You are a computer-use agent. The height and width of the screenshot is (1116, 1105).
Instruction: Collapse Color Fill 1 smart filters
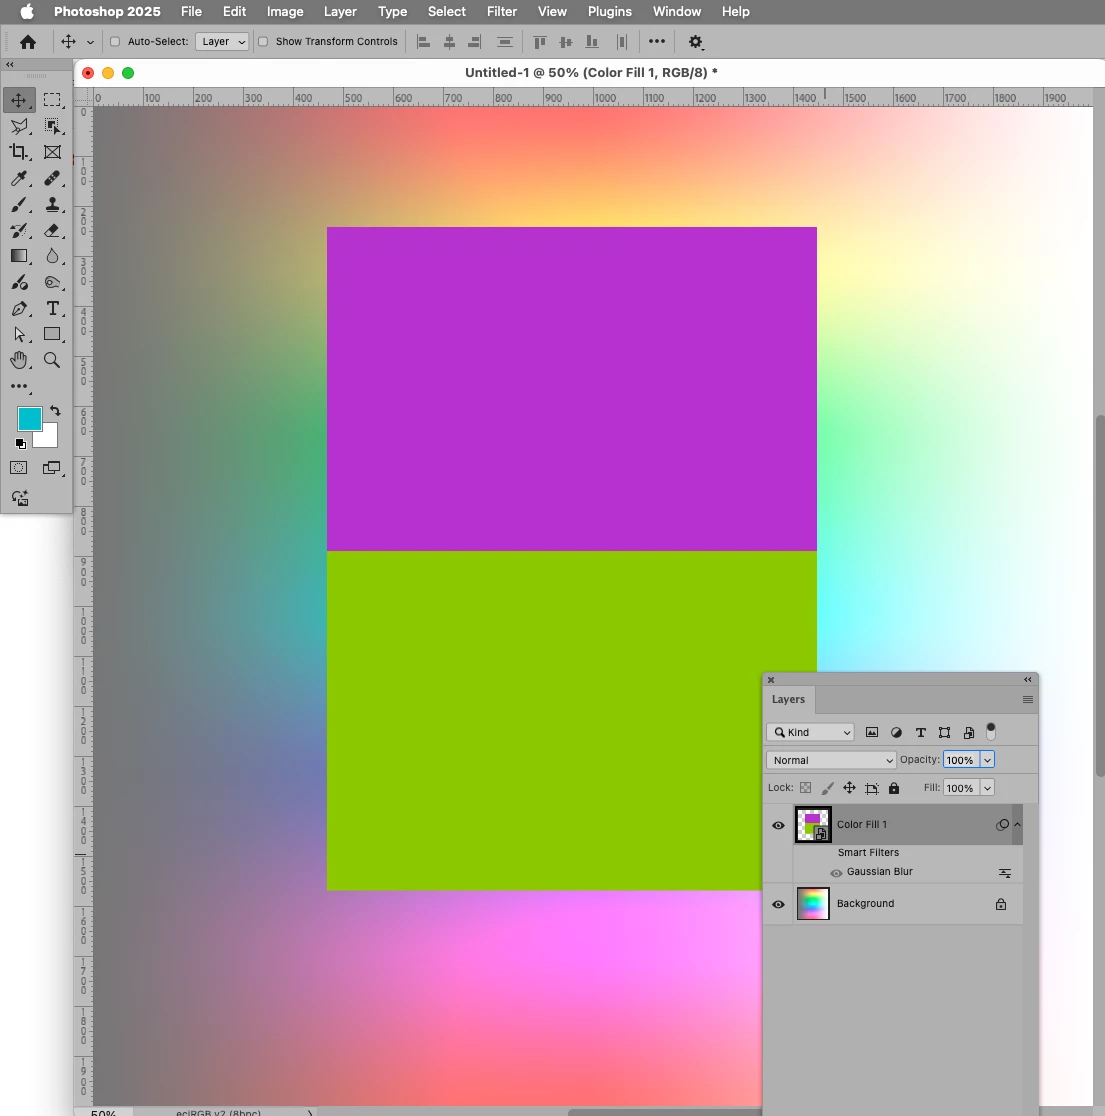tap(1017, 824)
